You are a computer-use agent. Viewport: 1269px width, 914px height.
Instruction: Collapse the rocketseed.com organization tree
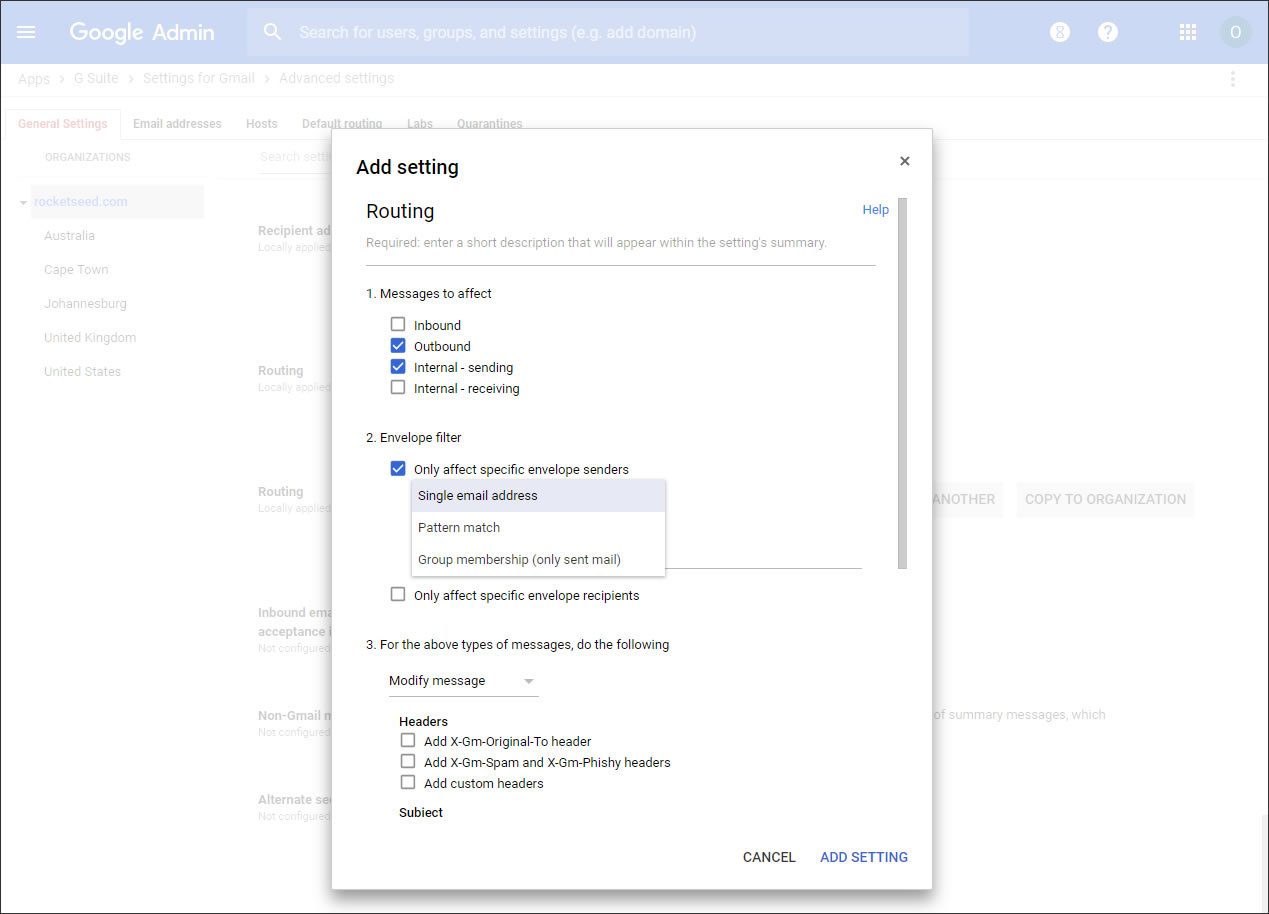(x=23, y=202)
